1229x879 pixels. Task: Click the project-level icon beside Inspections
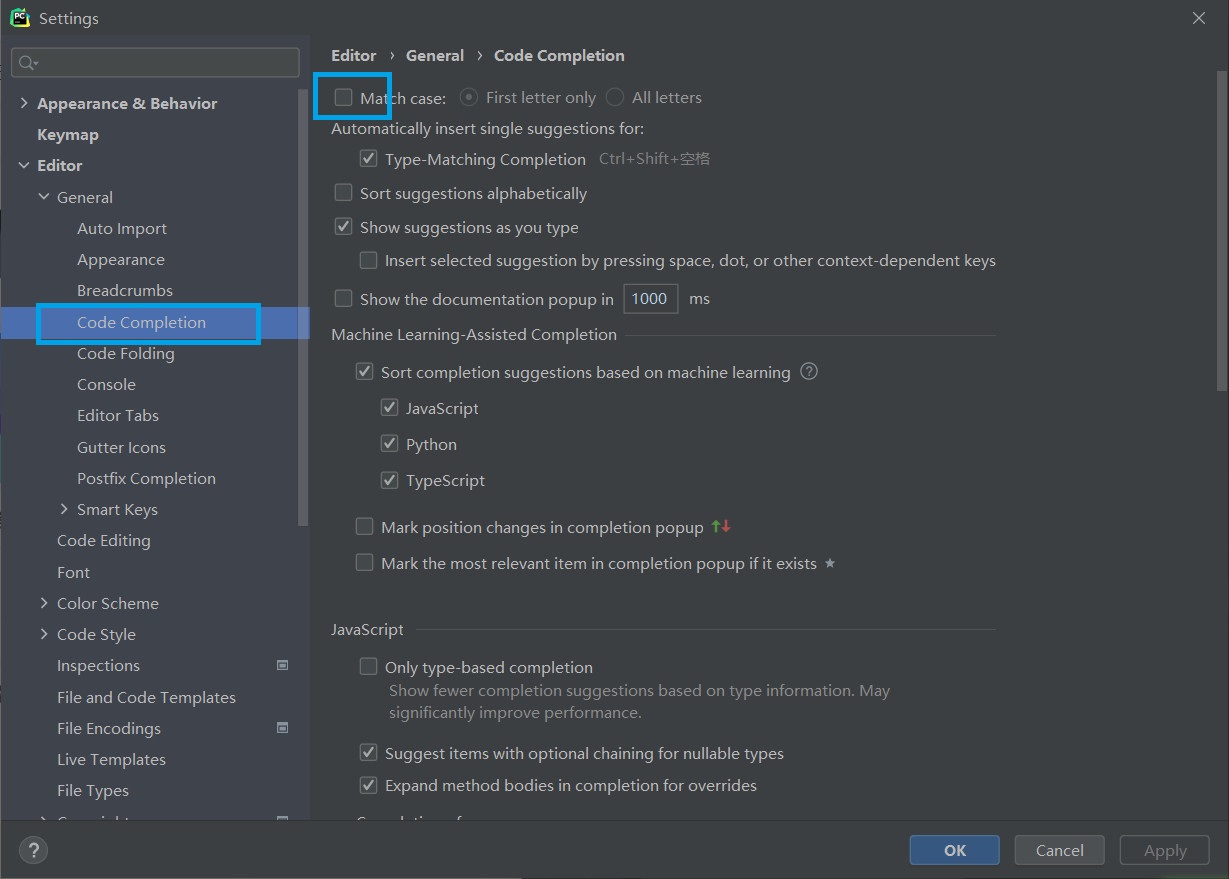pyautogui.click(x=282, y=665)
